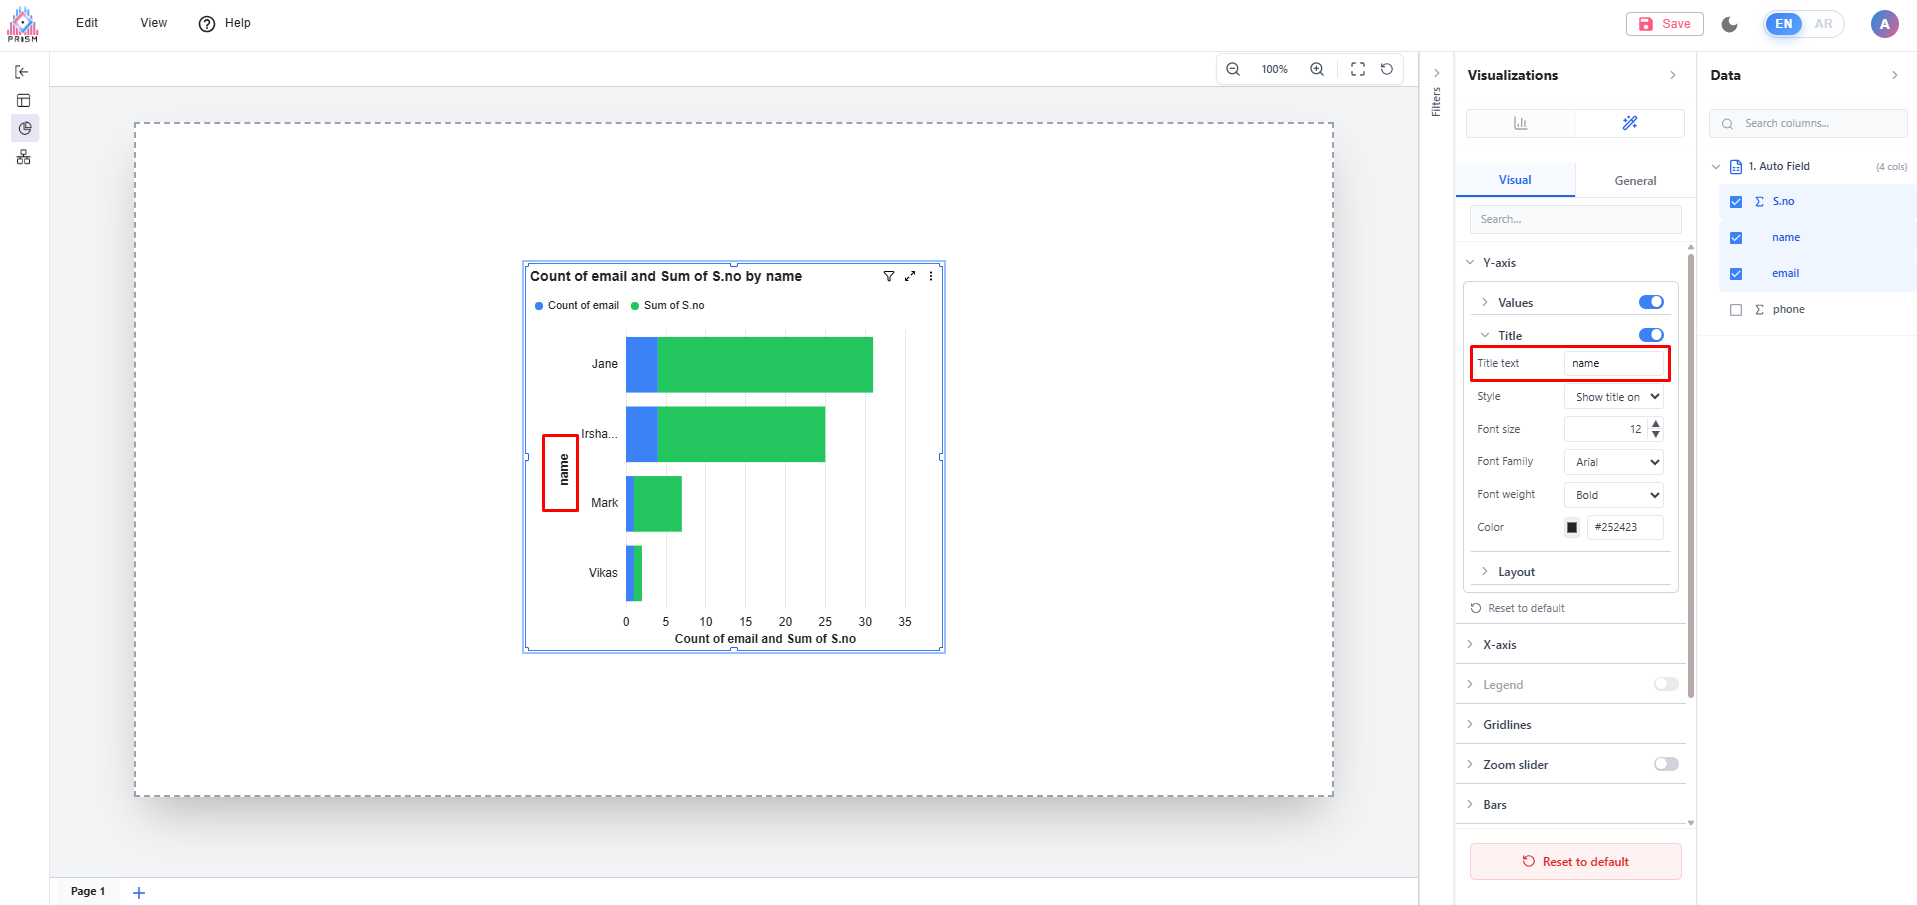
Task: Open the Font weight dropdown
Action: (x=1614, y=495)
